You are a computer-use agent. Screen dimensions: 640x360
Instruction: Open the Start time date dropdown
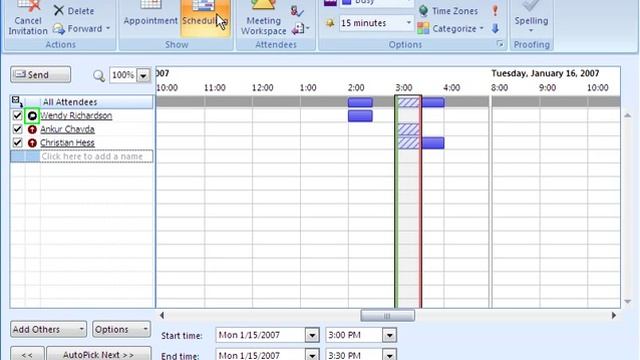[312, 335]
